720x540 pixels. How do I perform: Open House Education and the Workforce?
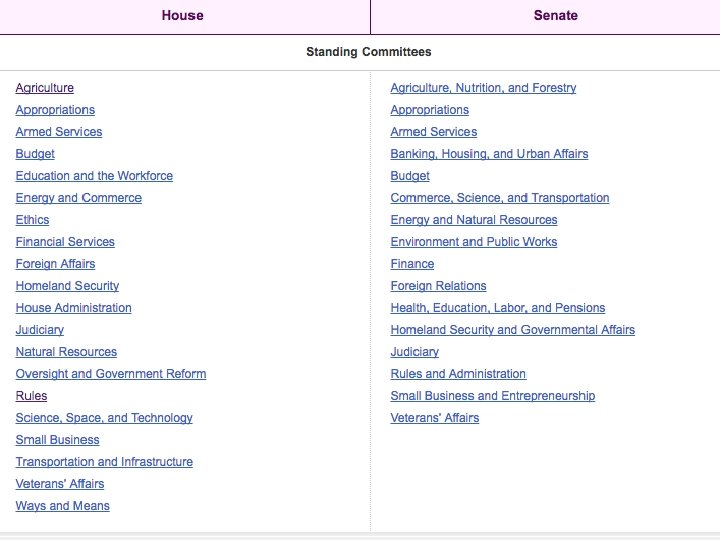pos(94,176)
